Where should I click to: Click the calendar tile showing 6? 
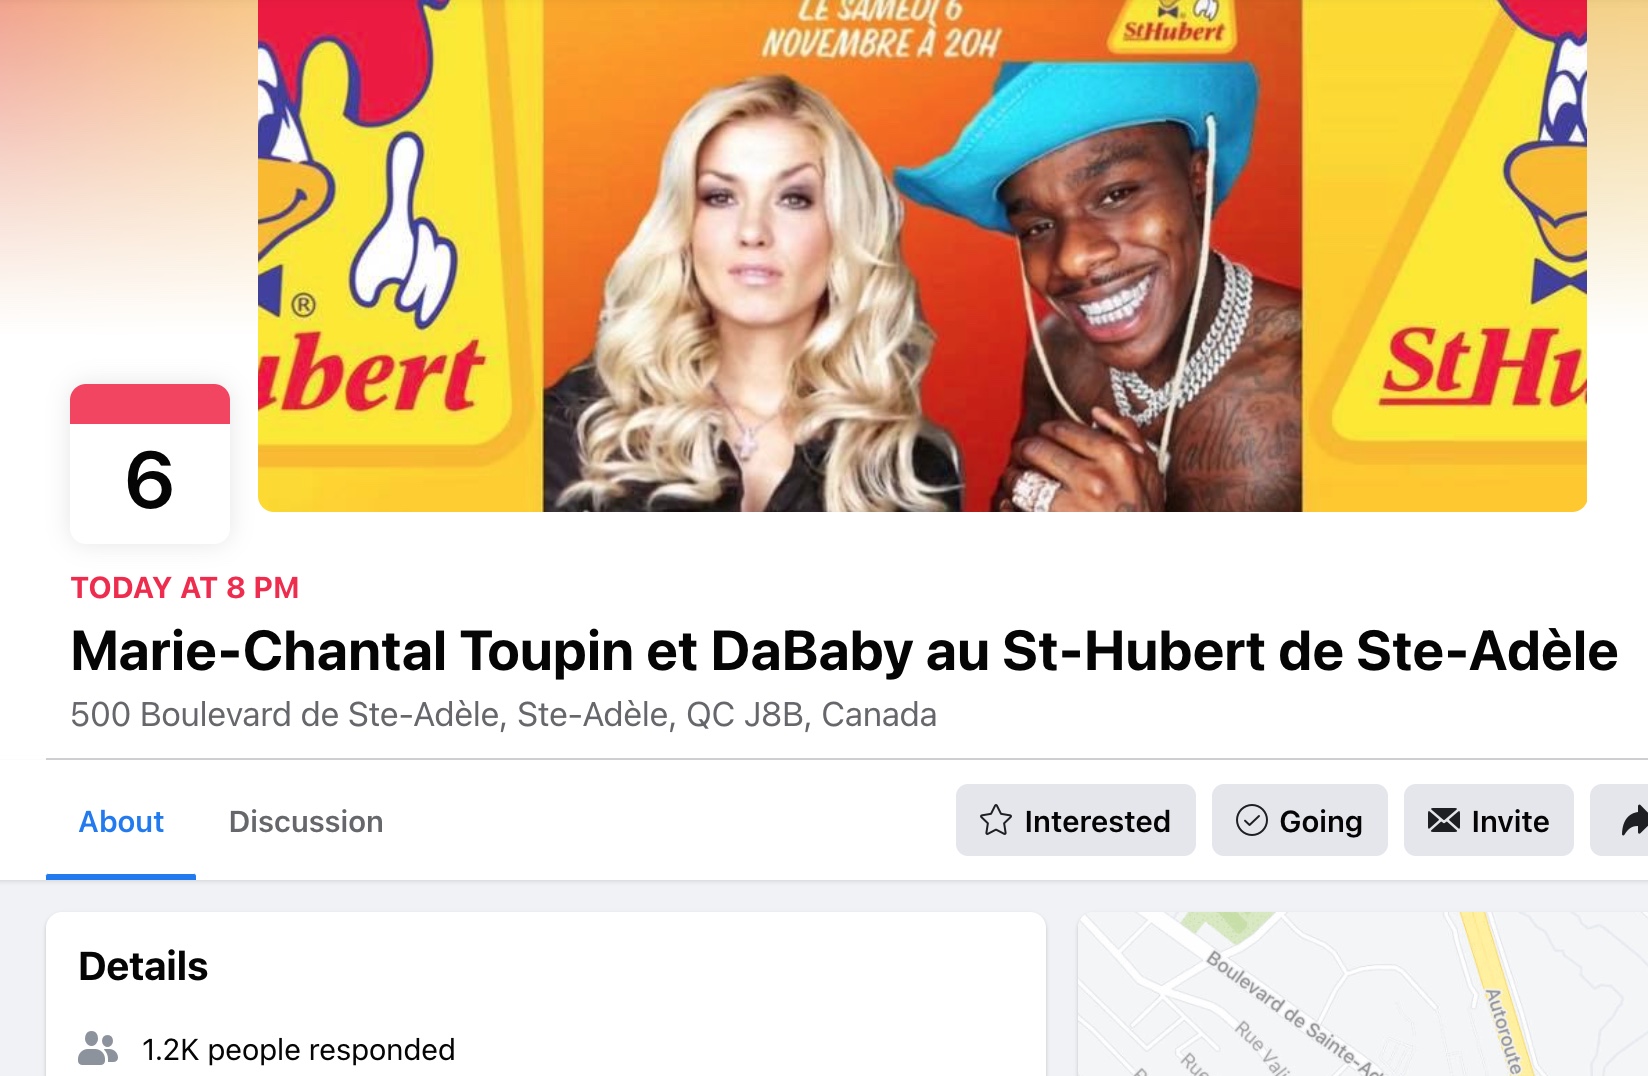(150, 464)
